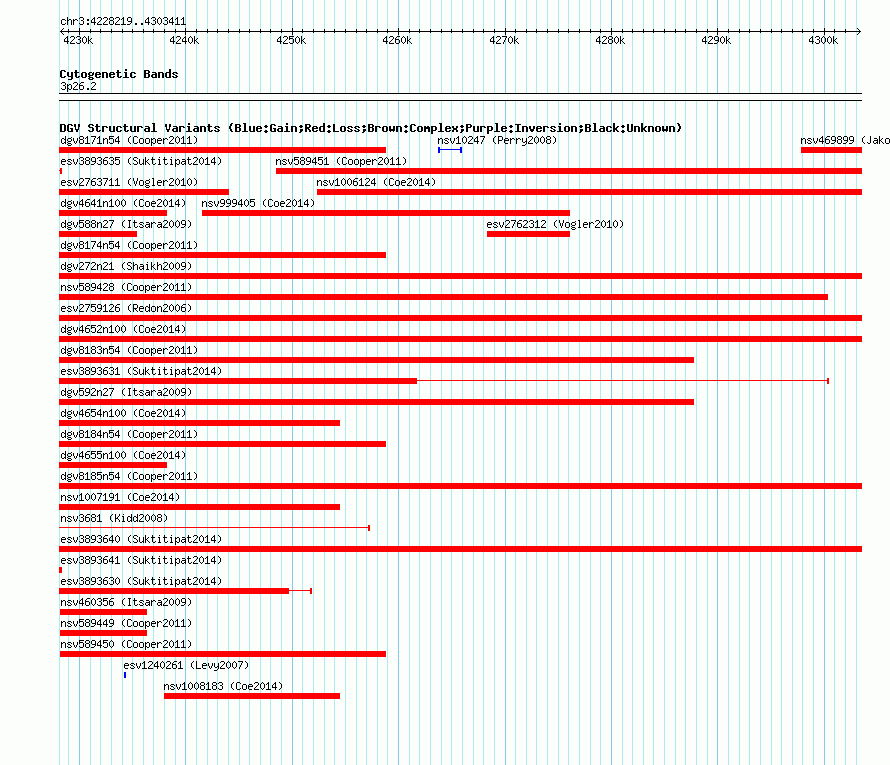Click dgv4652n100 (Coe2014) label

coord(123,329)
